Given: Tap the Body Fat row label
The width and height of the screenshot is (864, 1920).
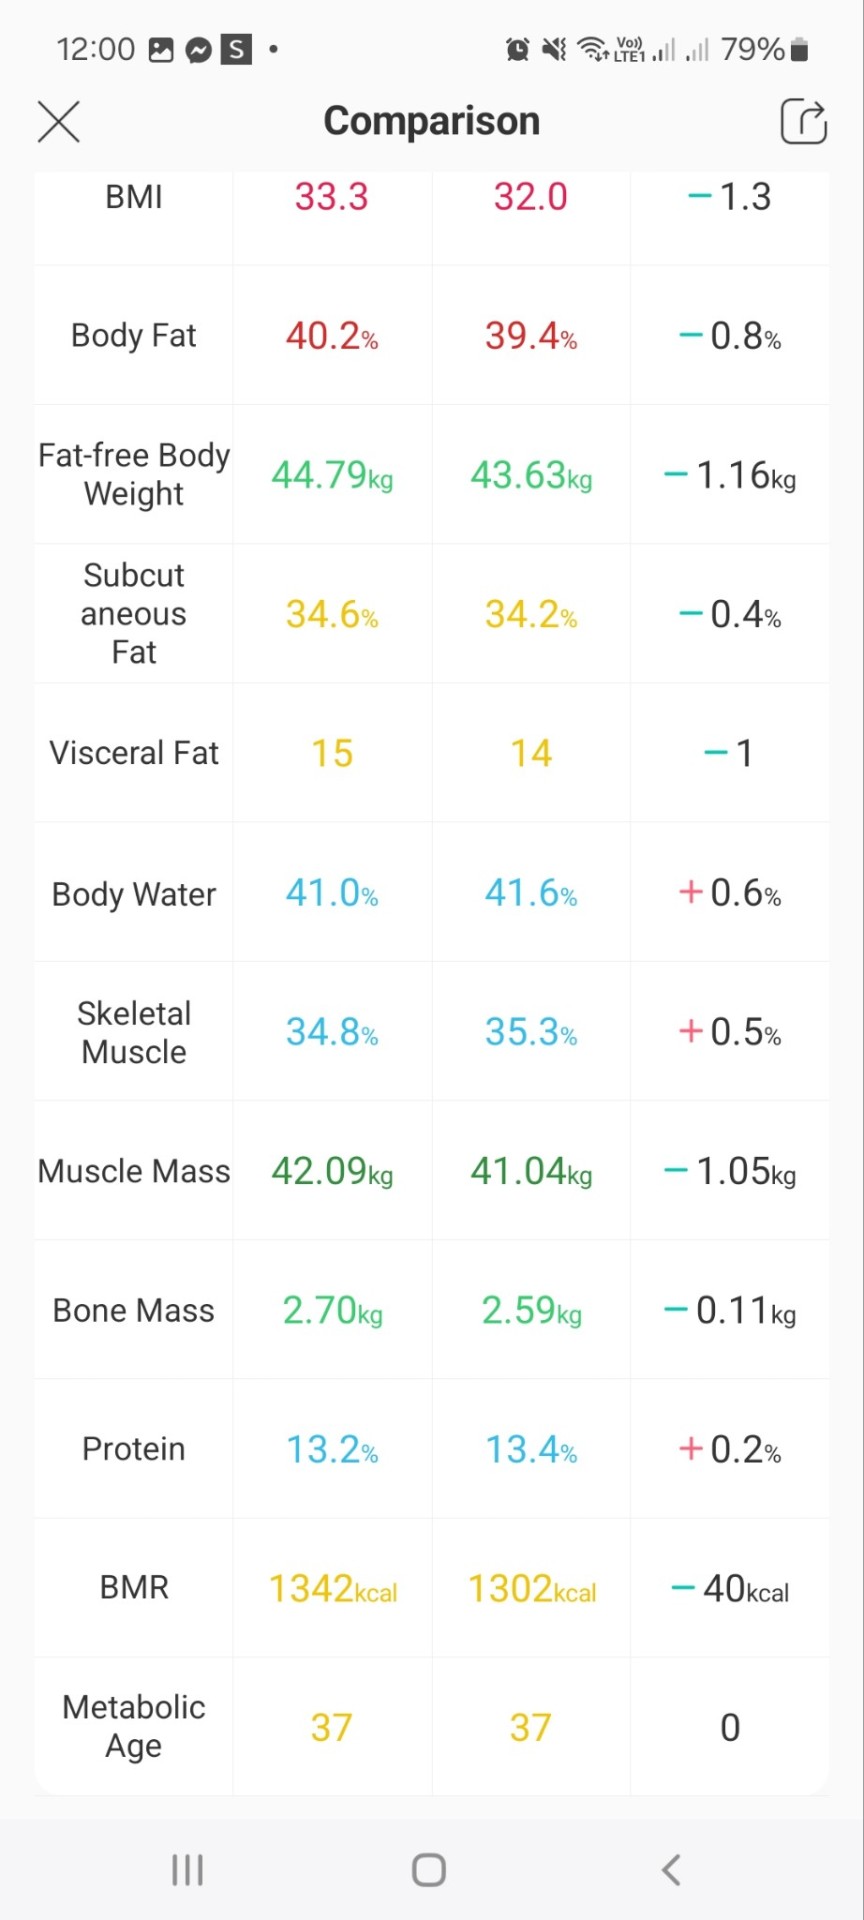Looking at the screenshot, I should coord(134,336).
